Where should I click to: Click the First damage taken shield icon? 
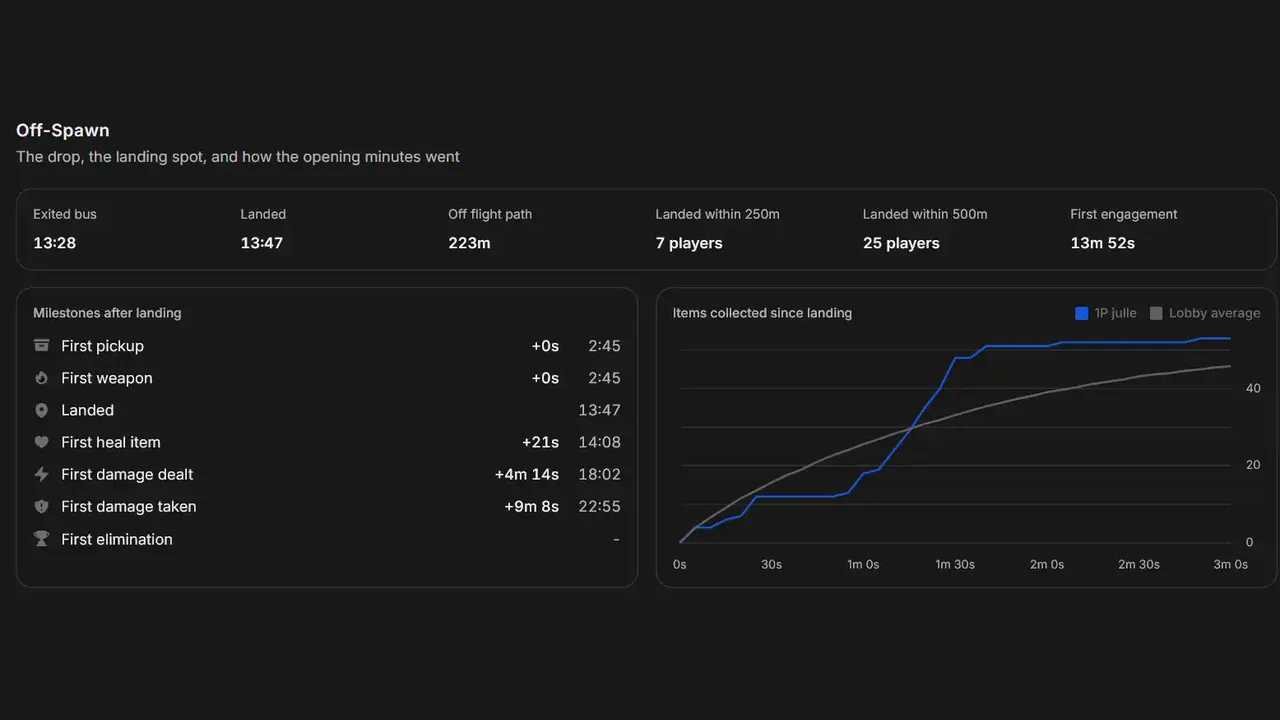coord(41,507)
